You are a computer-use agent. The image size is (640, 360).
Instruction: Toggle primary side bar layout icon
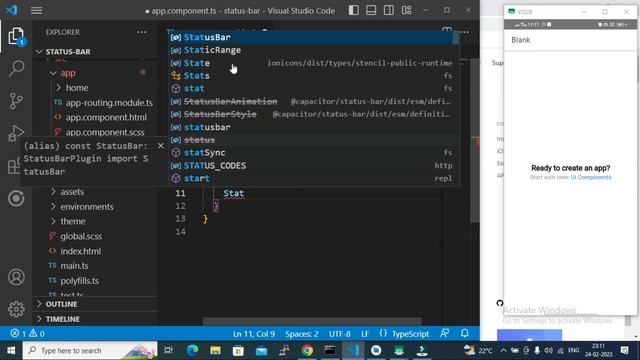tap(353, 10)
